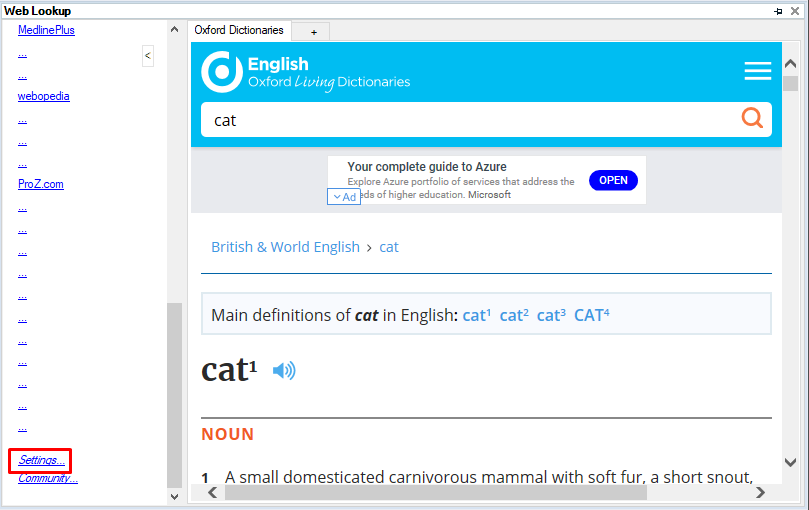Play the cat pronunciation audio
This screenshot has width=809, height=510.
[284, 371]
